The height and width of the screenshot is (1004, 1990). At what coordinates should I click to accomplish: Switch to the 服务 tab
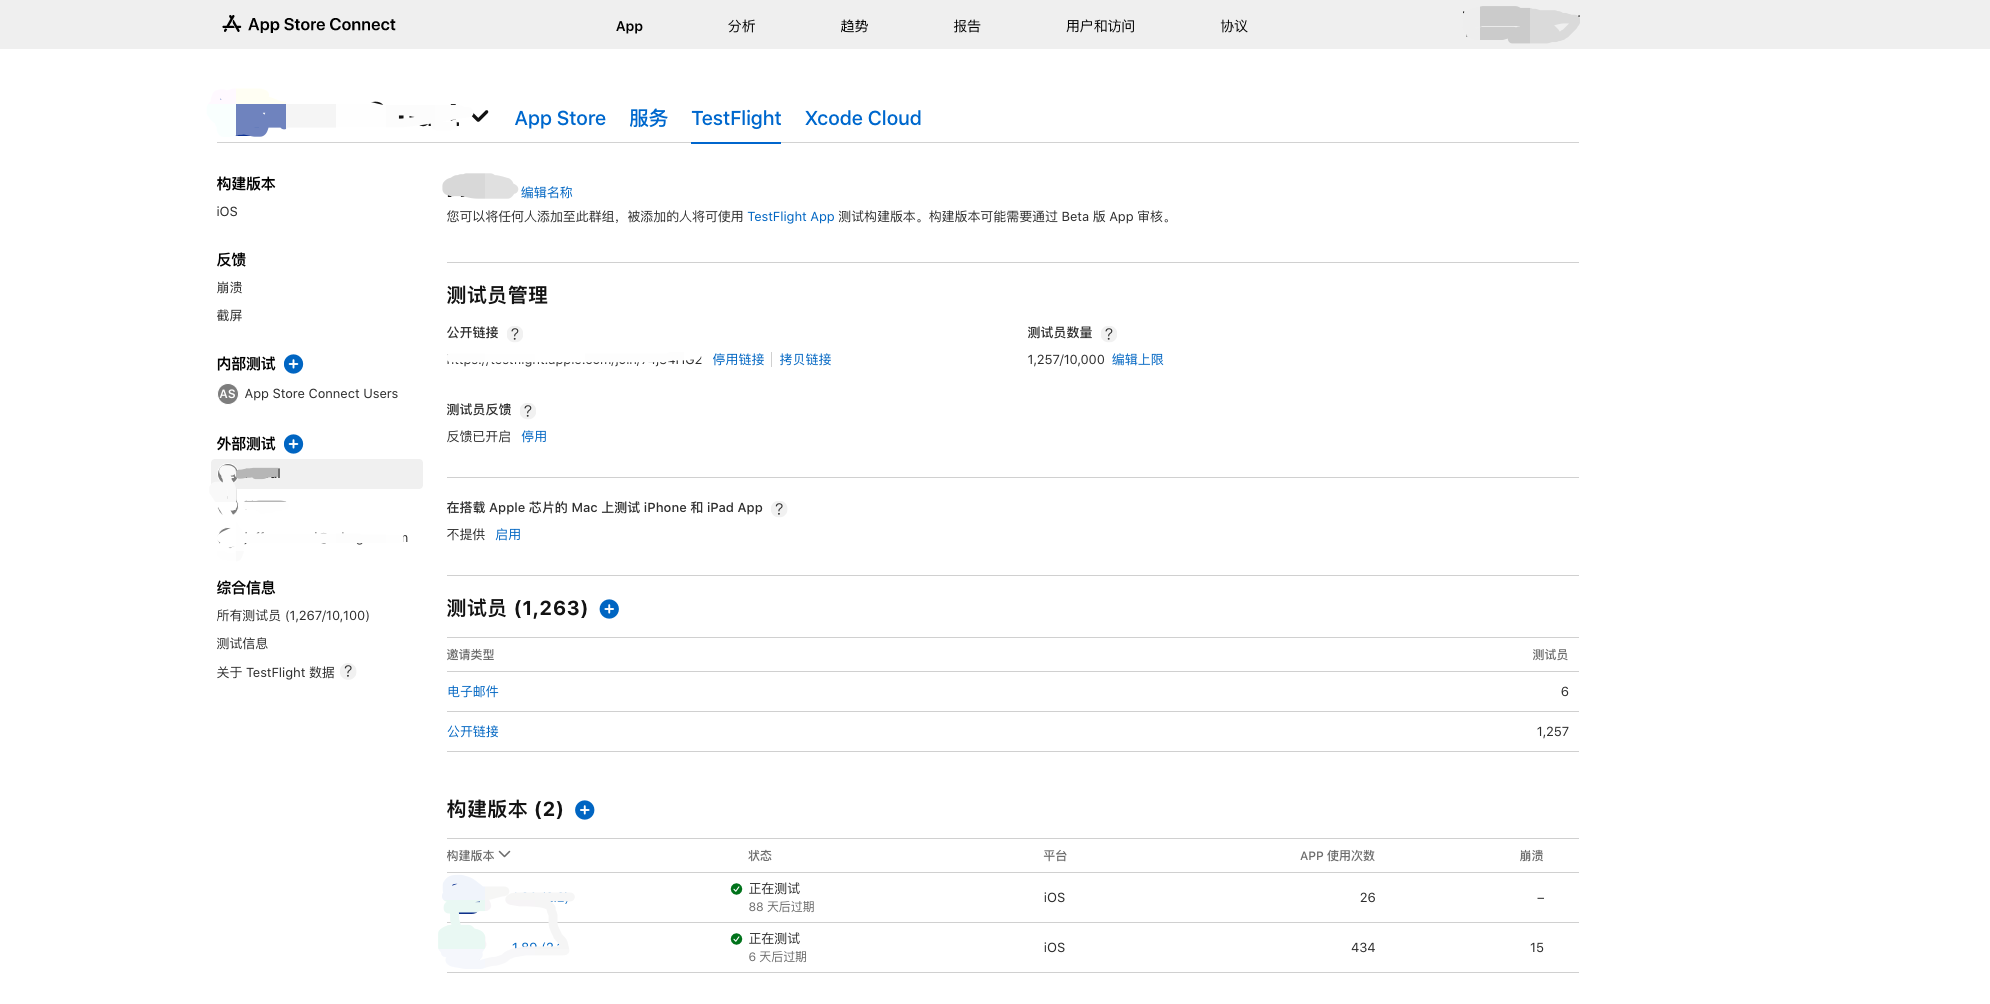click(x=648, y=118)
